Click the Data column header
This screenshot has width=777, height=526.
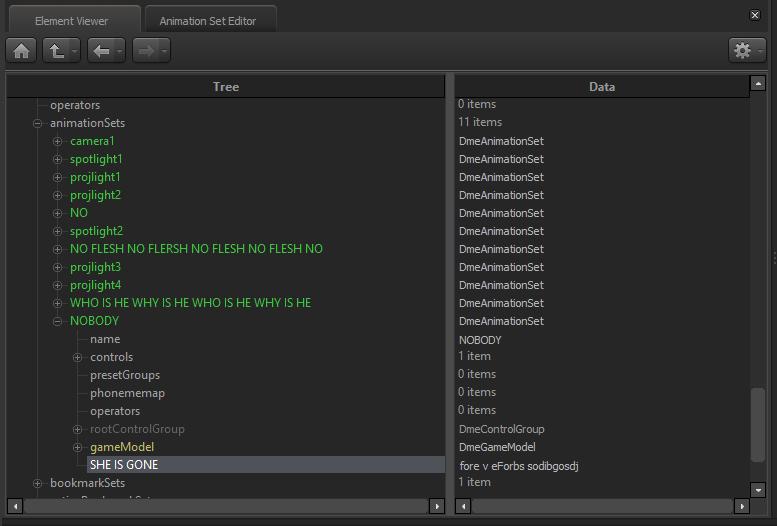click(601, 87)
